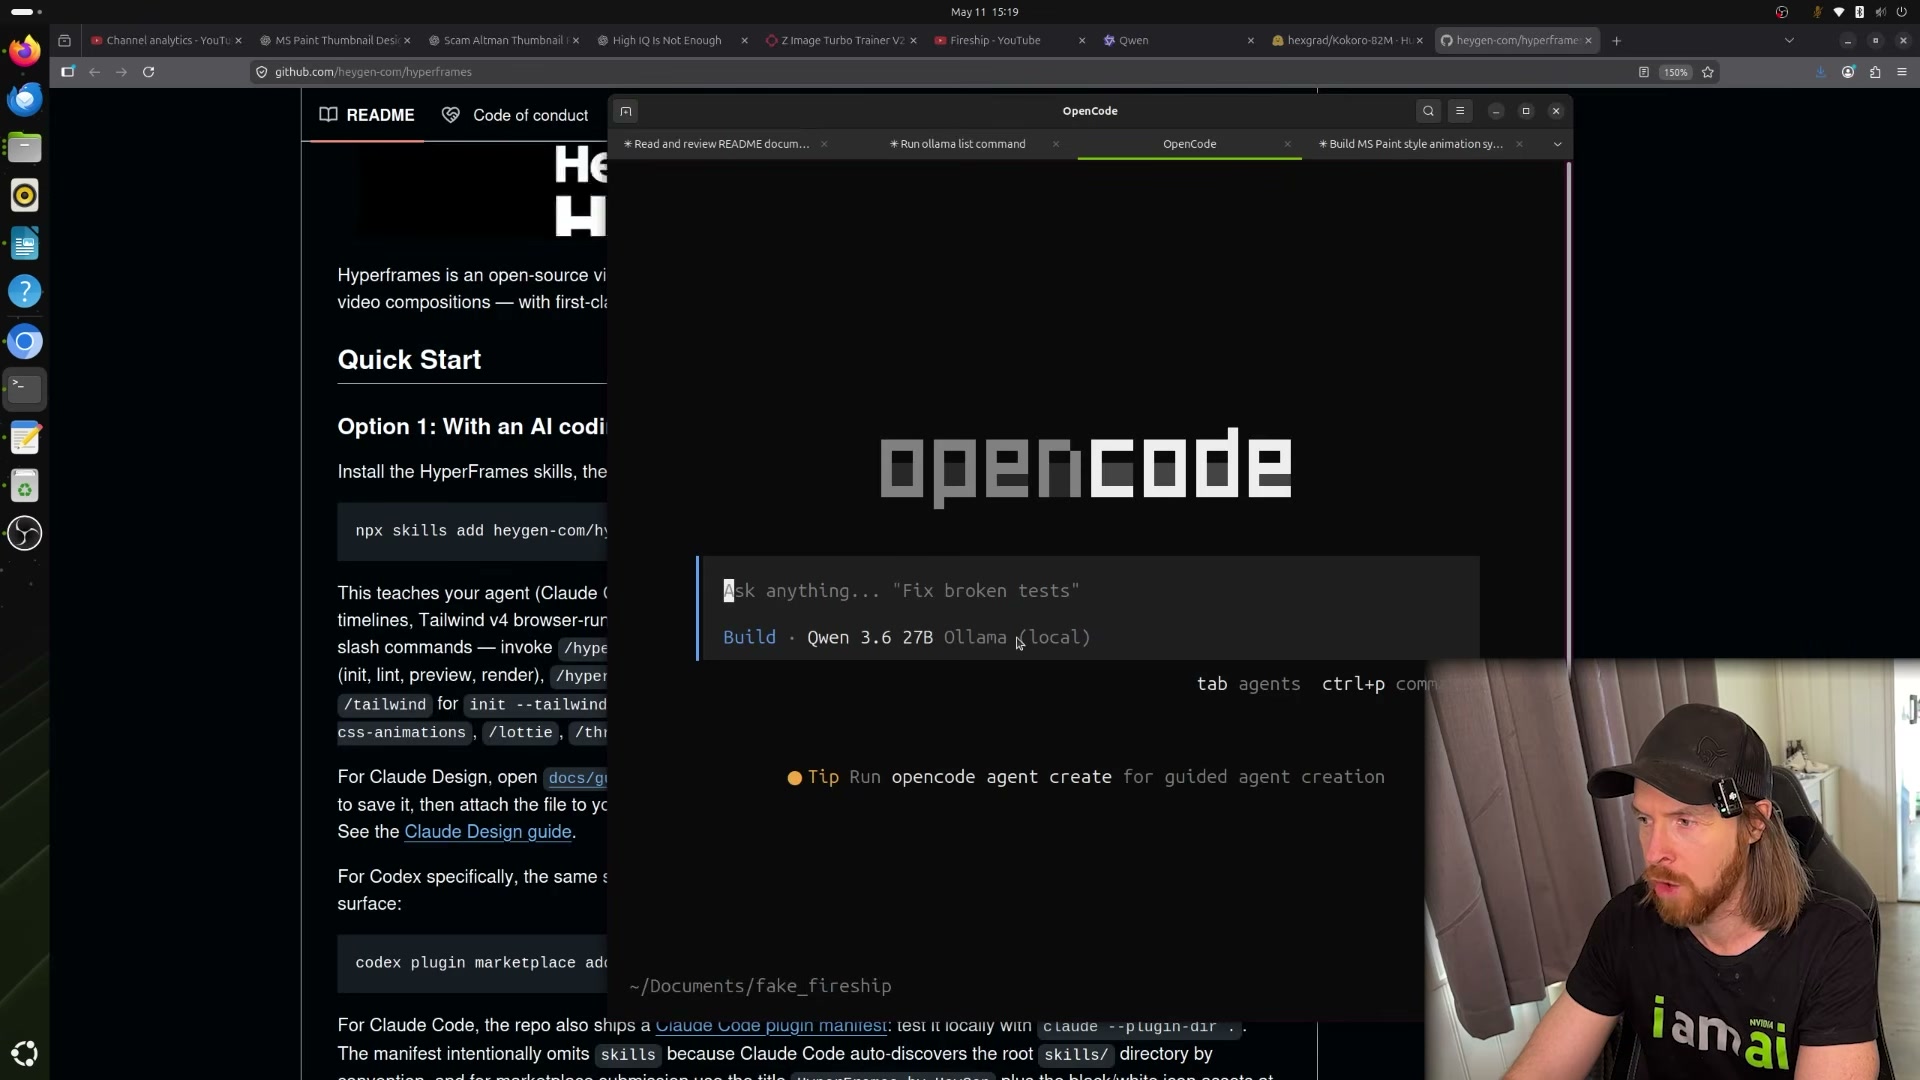Open Firefox from the Ubuntu dock
This screenshot has width=1920, height=1080.
(x=25, y=51)
